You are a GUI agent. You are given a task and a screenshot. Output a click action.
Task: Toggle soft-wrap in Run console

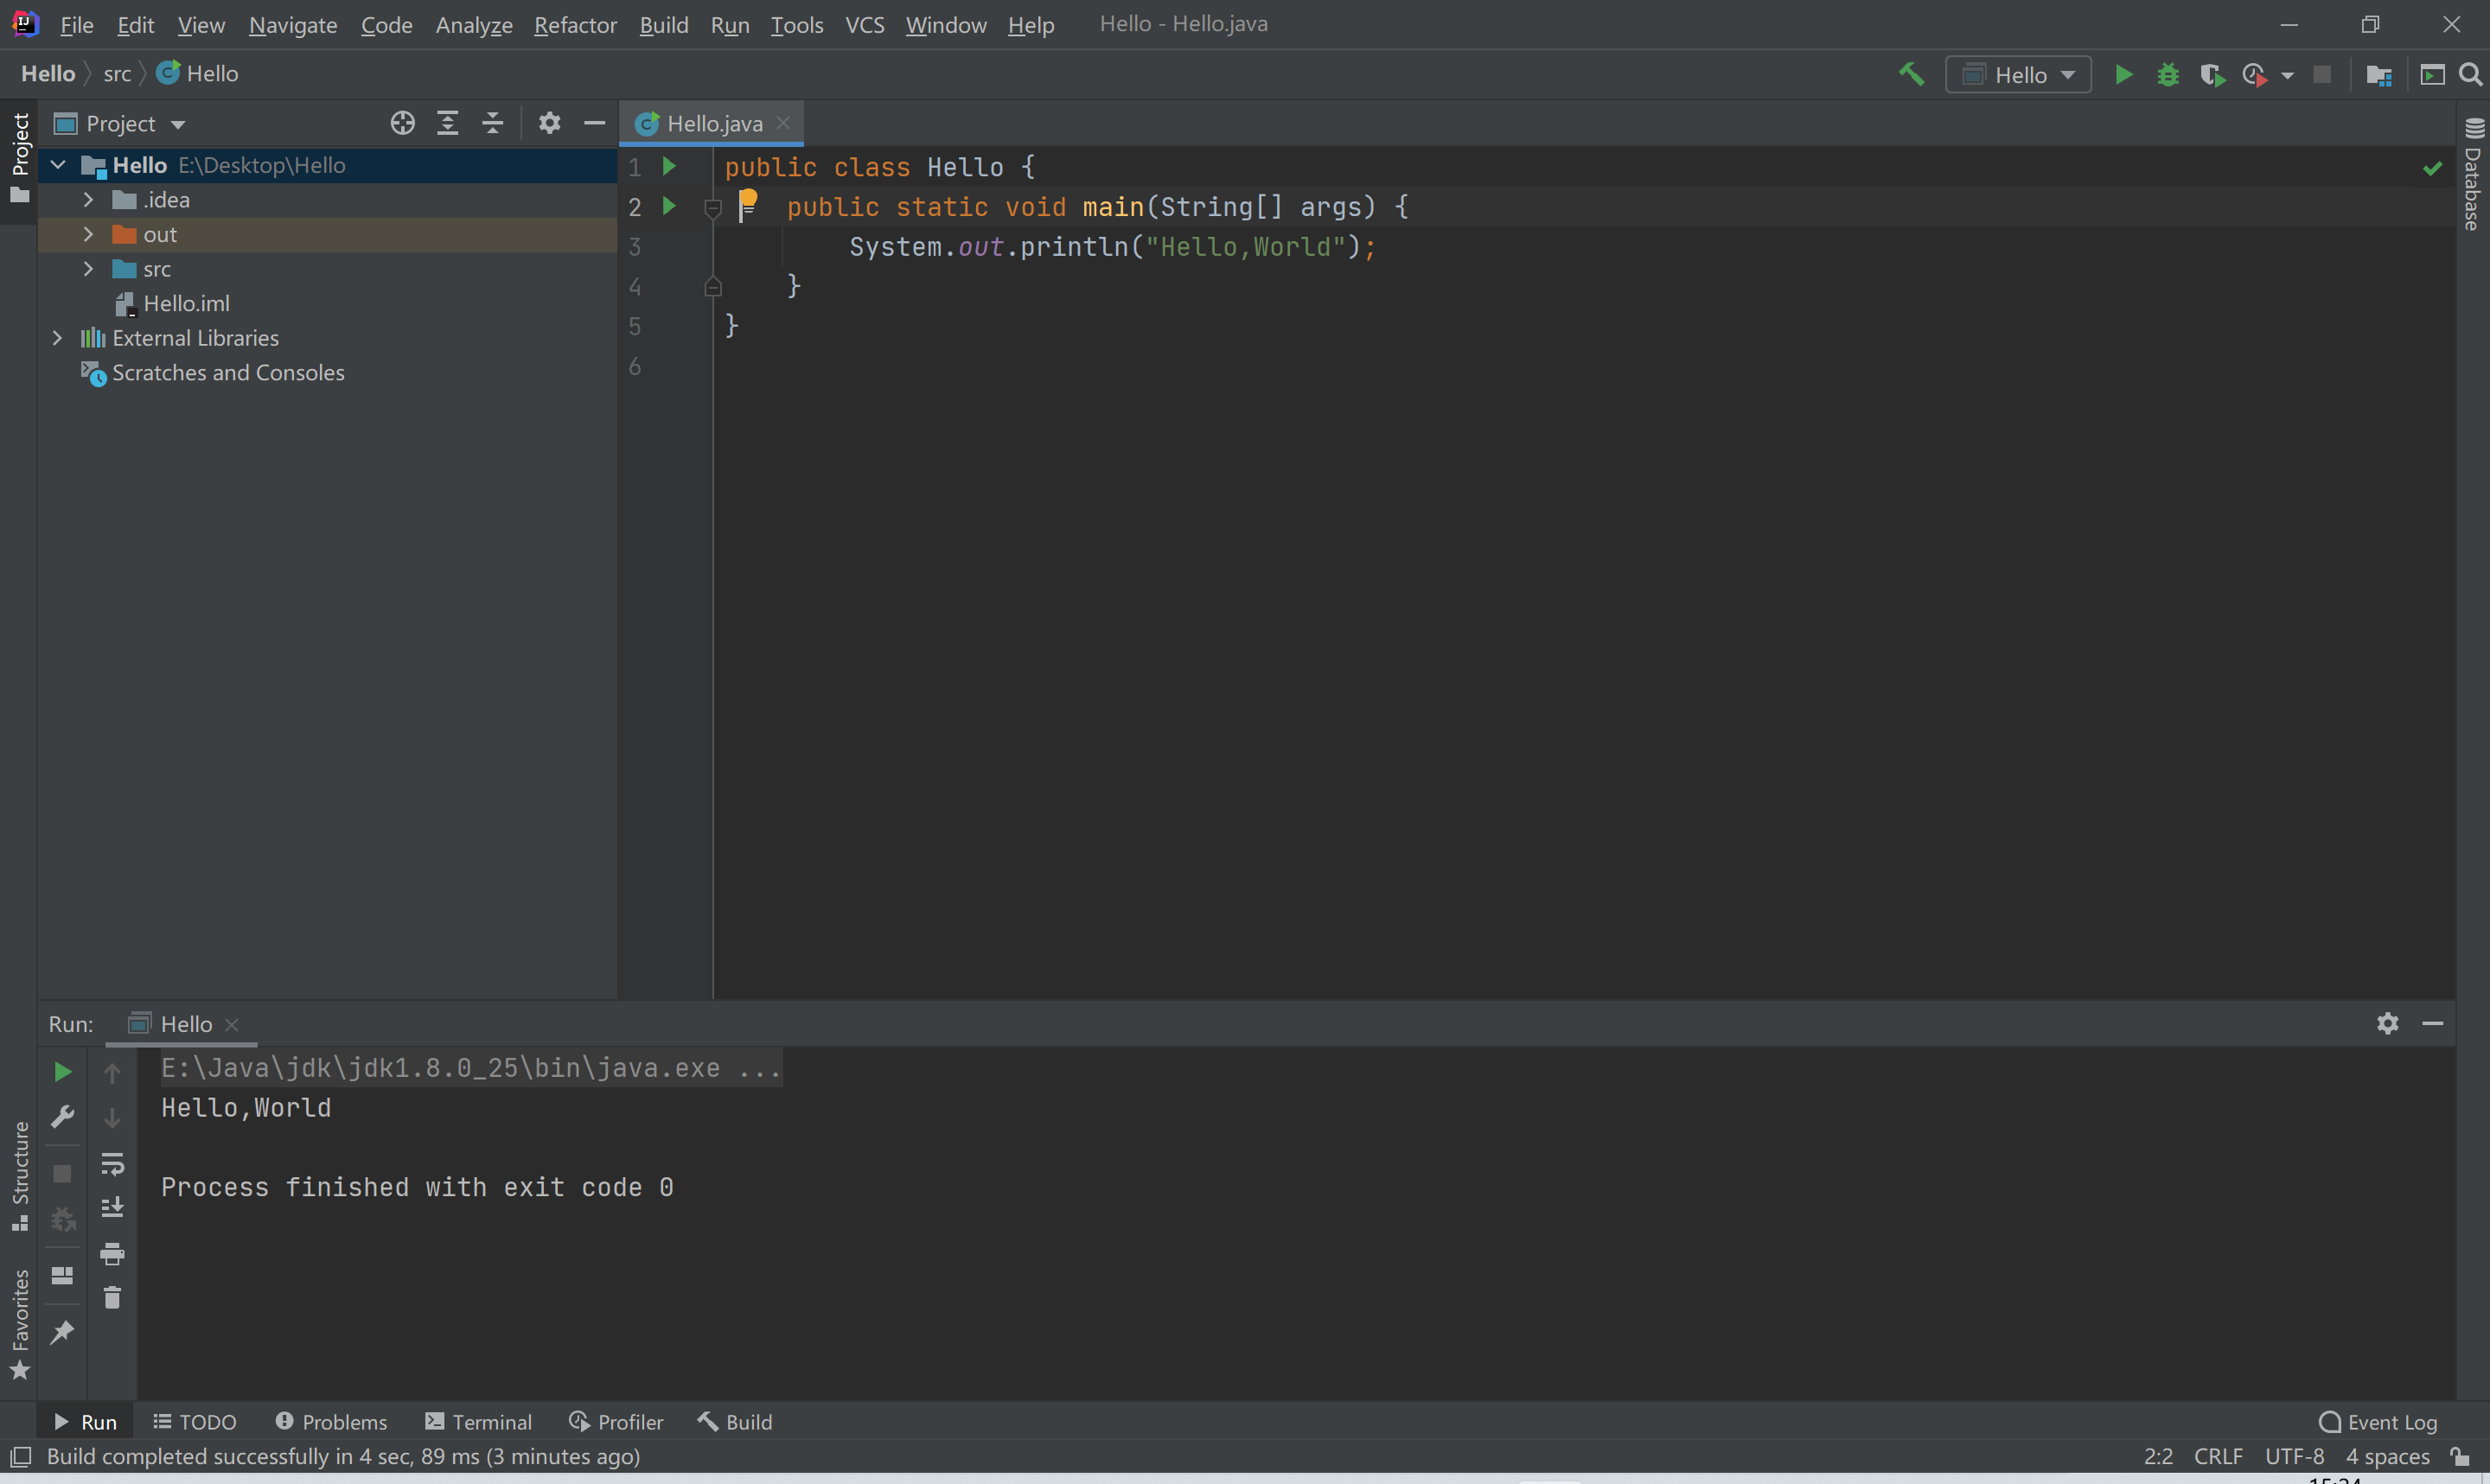coord(112,1164)
